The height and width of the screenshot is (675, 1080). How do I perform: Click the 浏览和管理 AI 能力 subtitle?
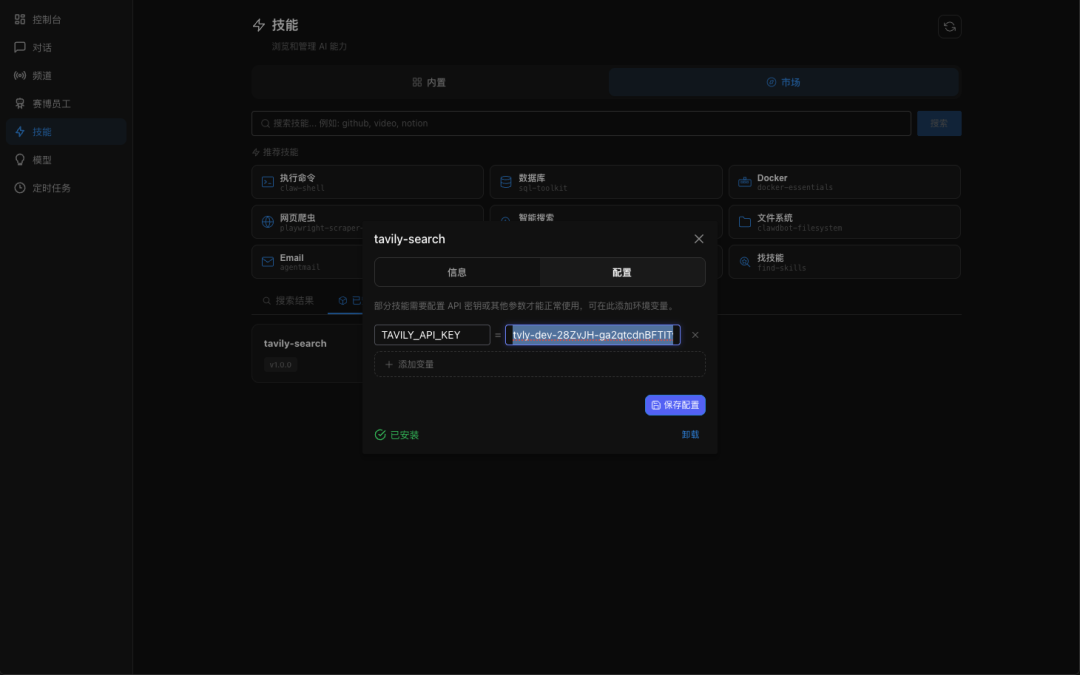click(x=309, y=46)
